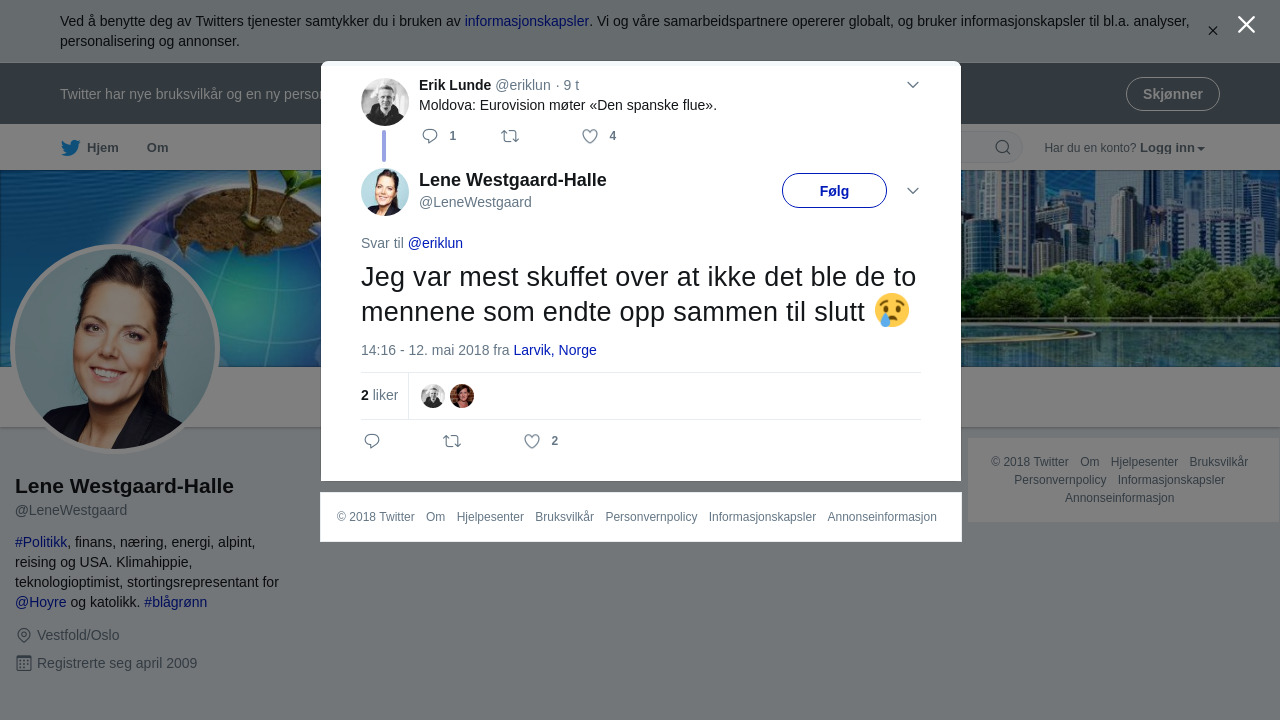
Task: Expand chevron menu beside Følg button
Action: pos(913,191)
